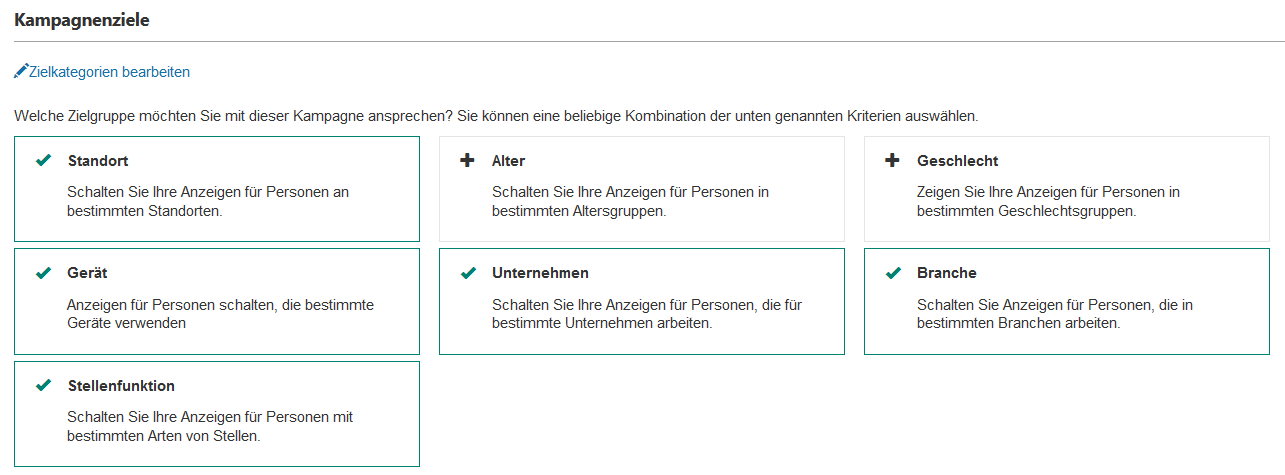
Task: Deselect the Stellenfunktion targeting card
Action: [217, 414]
